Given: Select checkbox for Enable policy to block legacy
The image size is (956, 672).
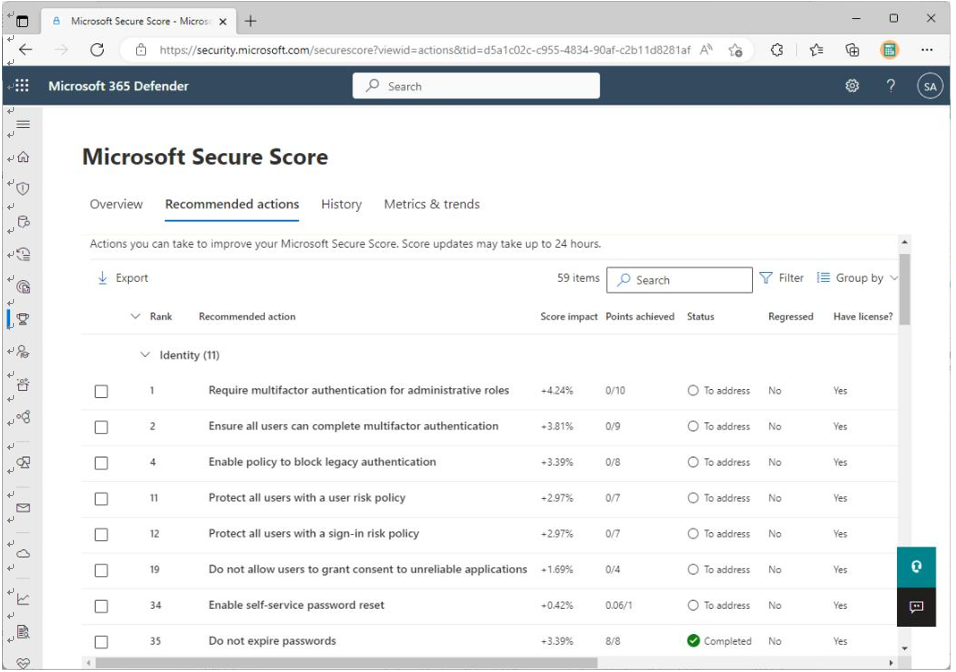Looking at the screenshot, I should (101, 463).
